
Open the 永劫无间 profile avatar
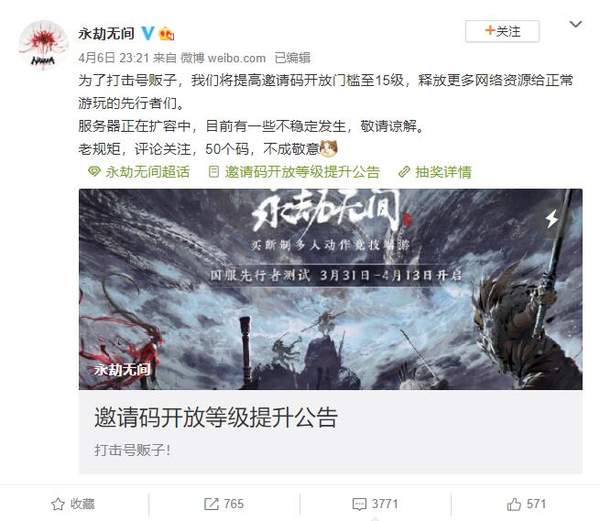[x=43, y=45]
